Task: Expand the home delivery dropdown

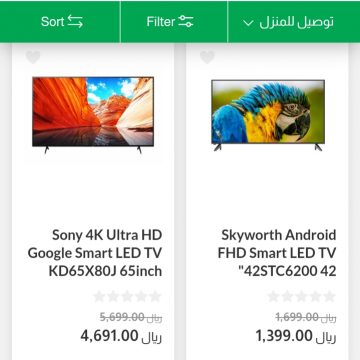Action: click(x=288, y=22)
